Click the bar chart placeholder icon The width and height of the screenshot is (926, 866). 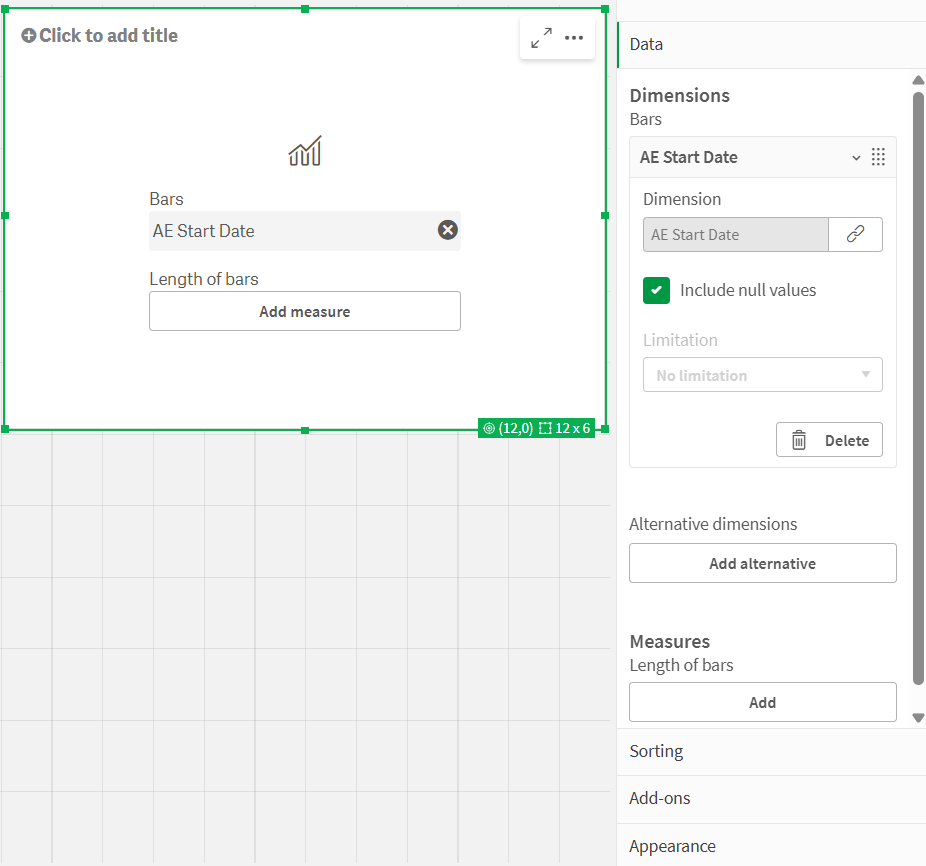[305, 151]
